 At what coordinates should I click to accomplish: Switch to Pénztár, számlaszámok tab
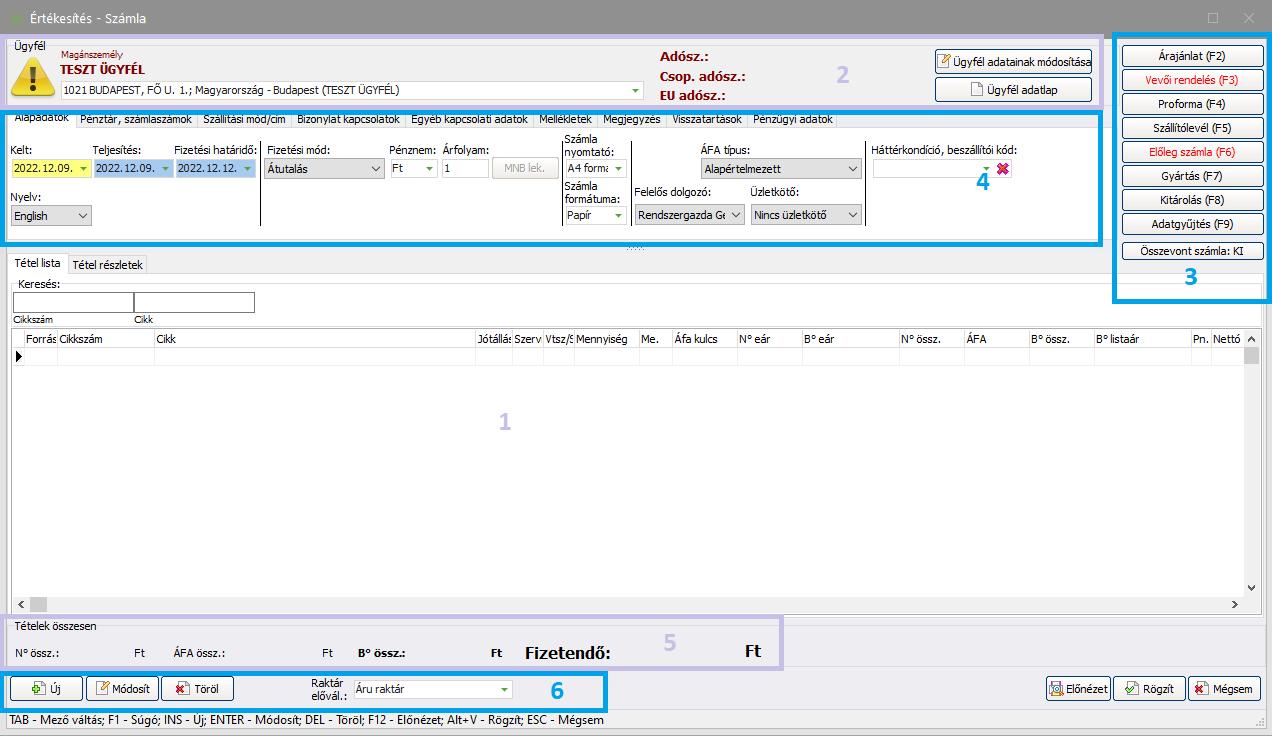[135, 119]
